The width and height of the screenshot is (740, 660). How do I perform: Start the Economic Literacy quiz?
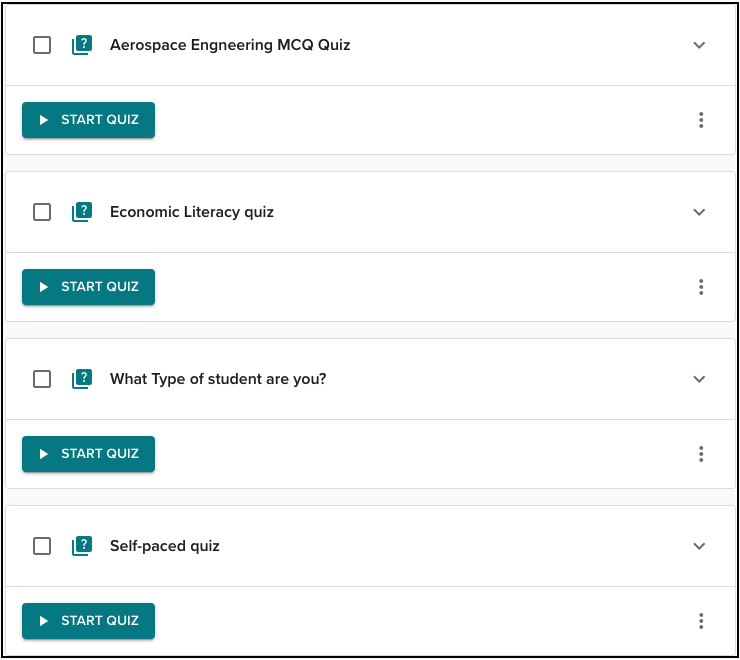click(x=88, y=287)
